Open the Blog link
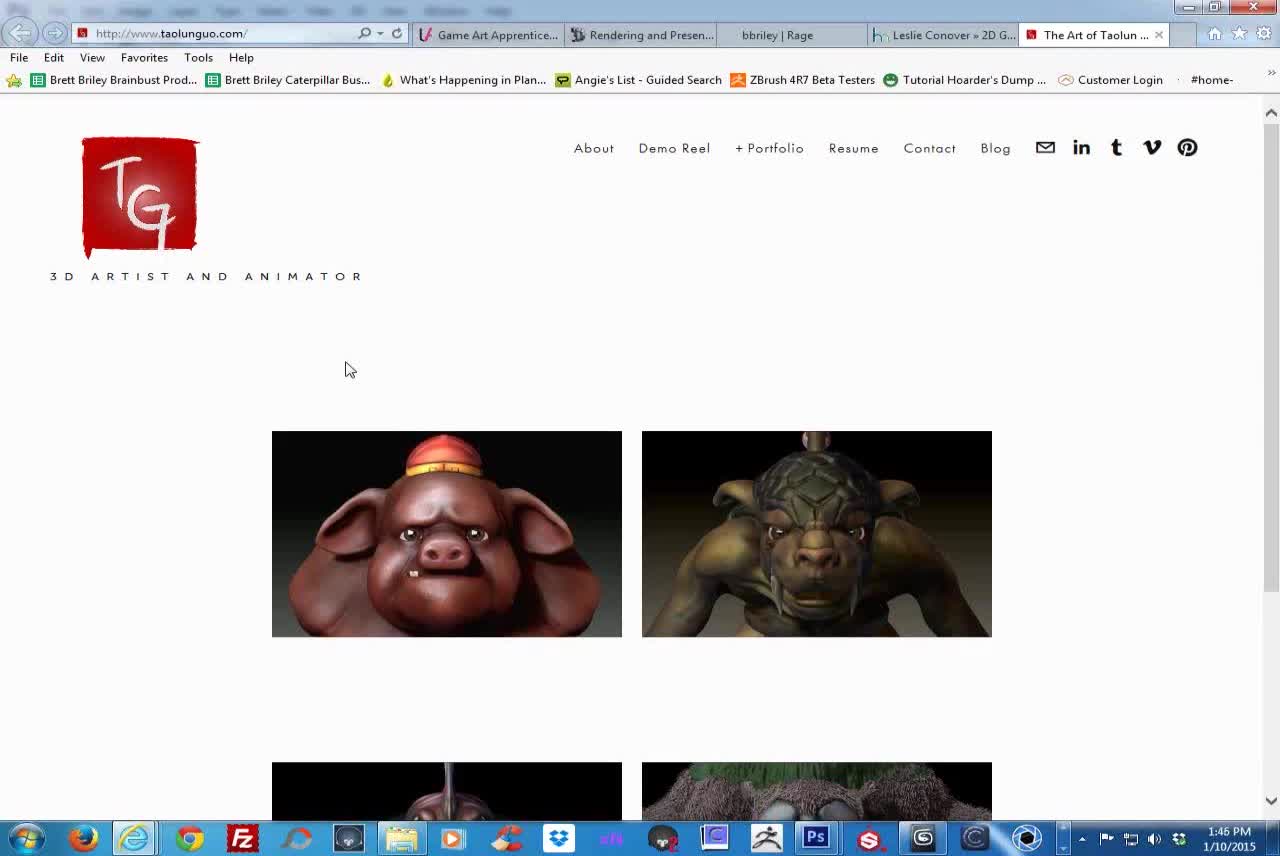Viewport: 1280px width, 856px height. coord(995,148)
